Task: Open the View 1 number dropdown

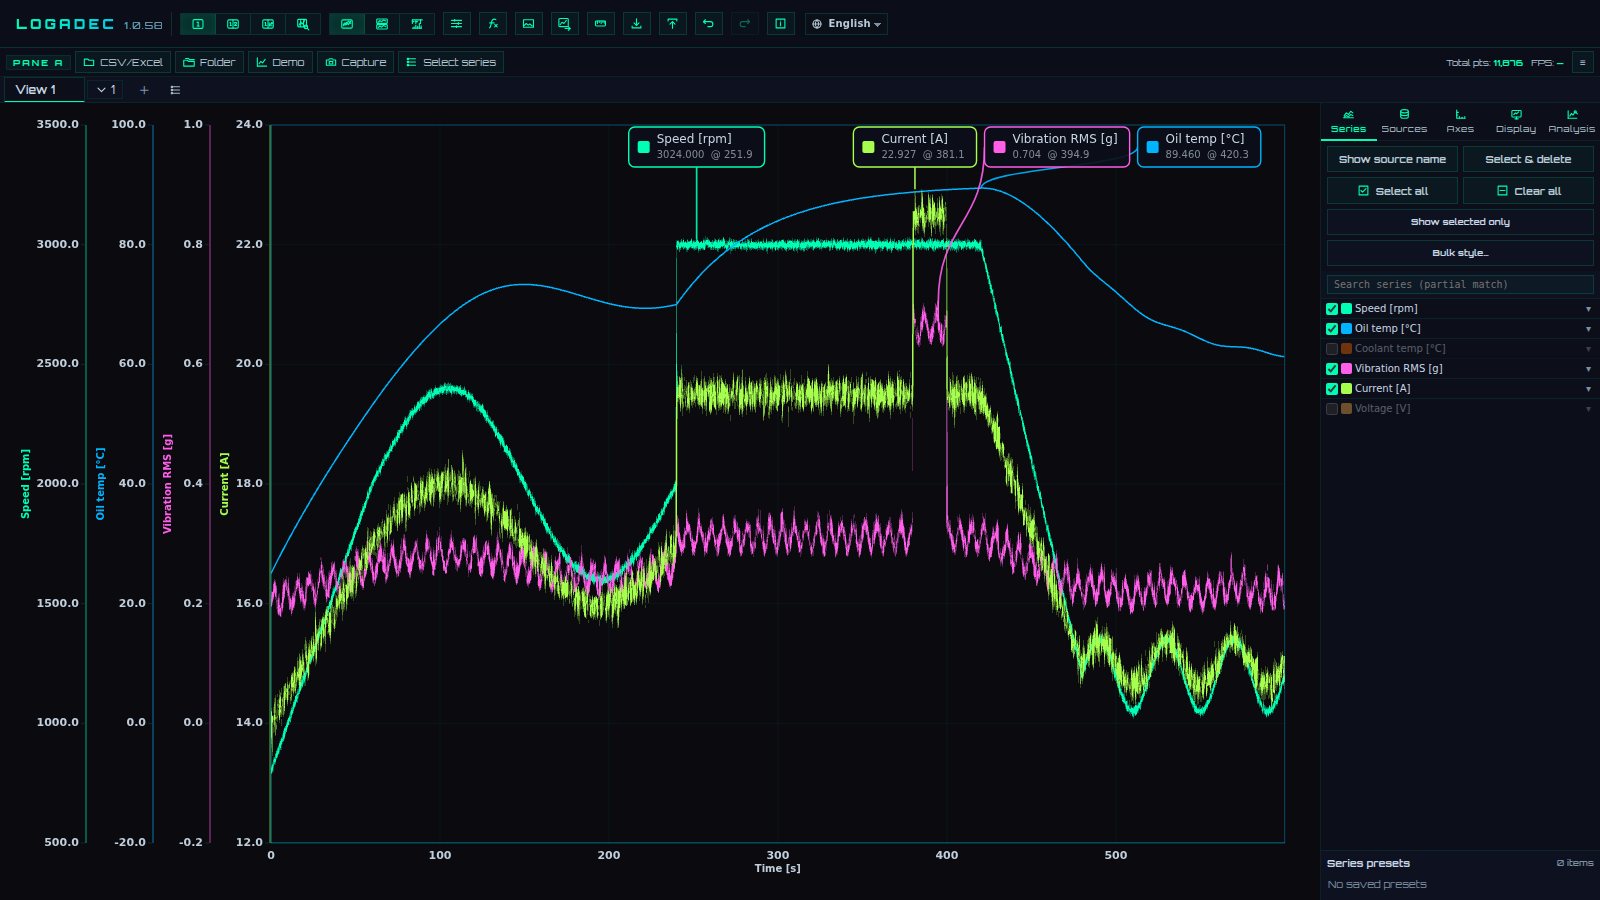Action: (106, 90)
